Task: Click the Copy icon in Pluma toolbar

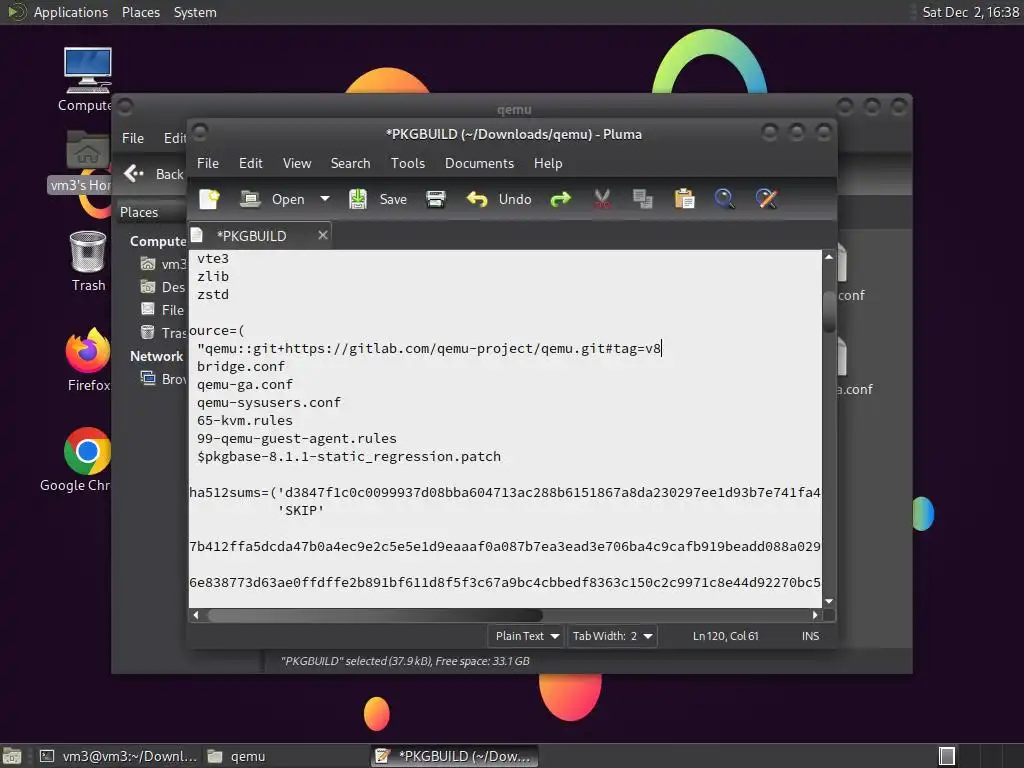Action: coord(643,199)
